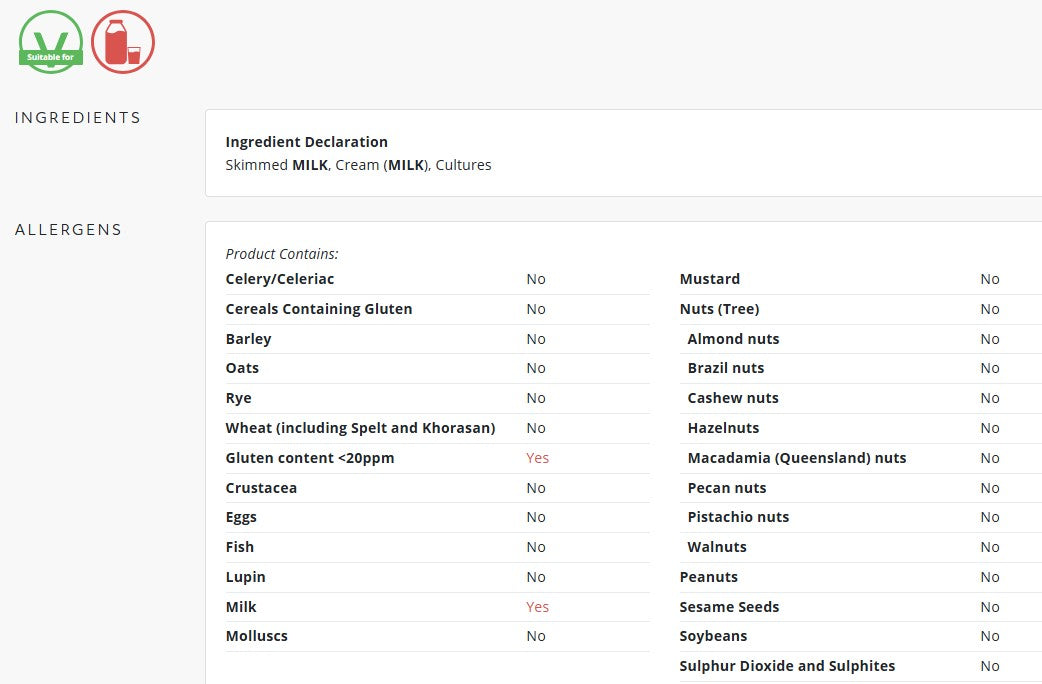Viewport: 1042px width, 684px height.
Task: Select the Celery/Celeriac allergen row label
Action: pos(280,279)
